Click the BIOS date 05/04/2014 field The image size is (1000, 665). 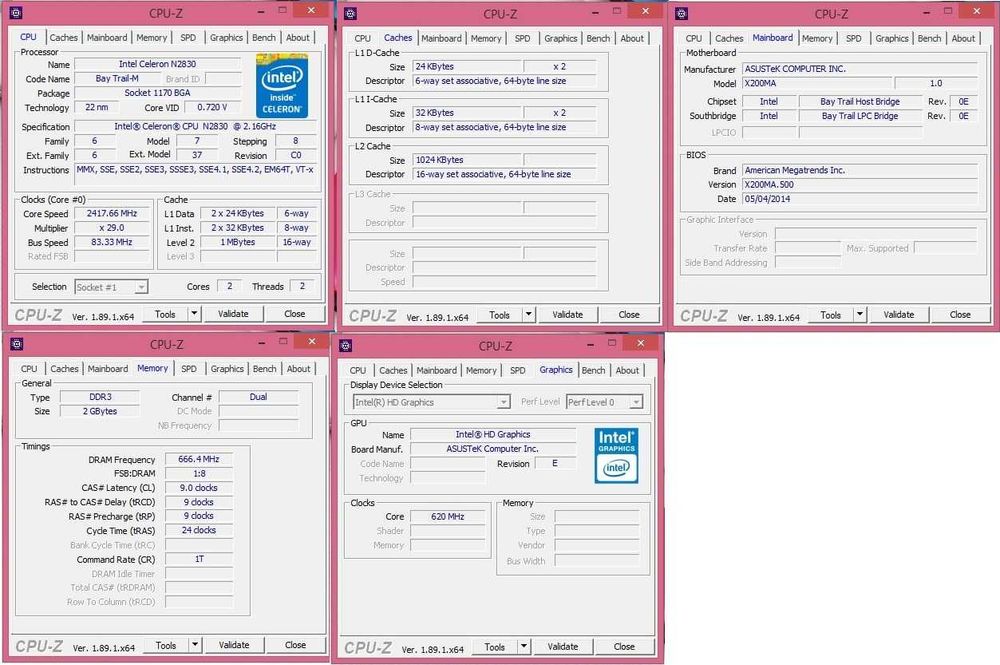(x=860, y=199)
